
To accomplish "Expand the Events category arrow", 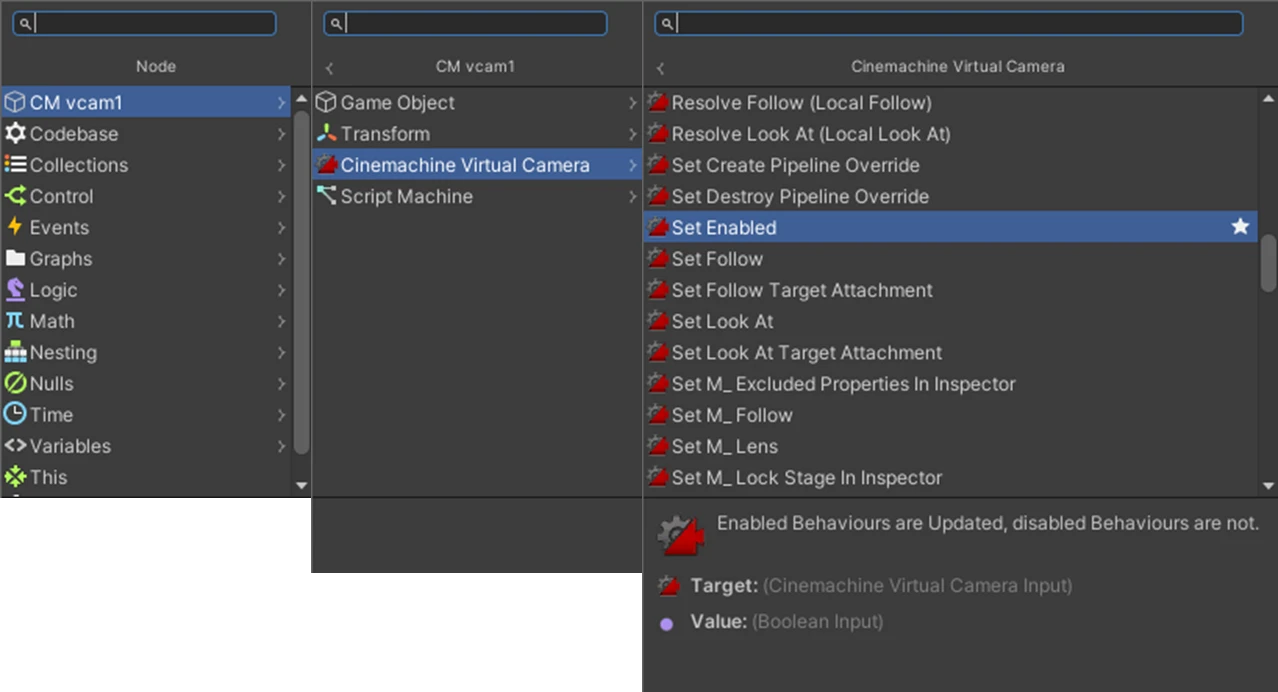I will [x=281, y=227].
